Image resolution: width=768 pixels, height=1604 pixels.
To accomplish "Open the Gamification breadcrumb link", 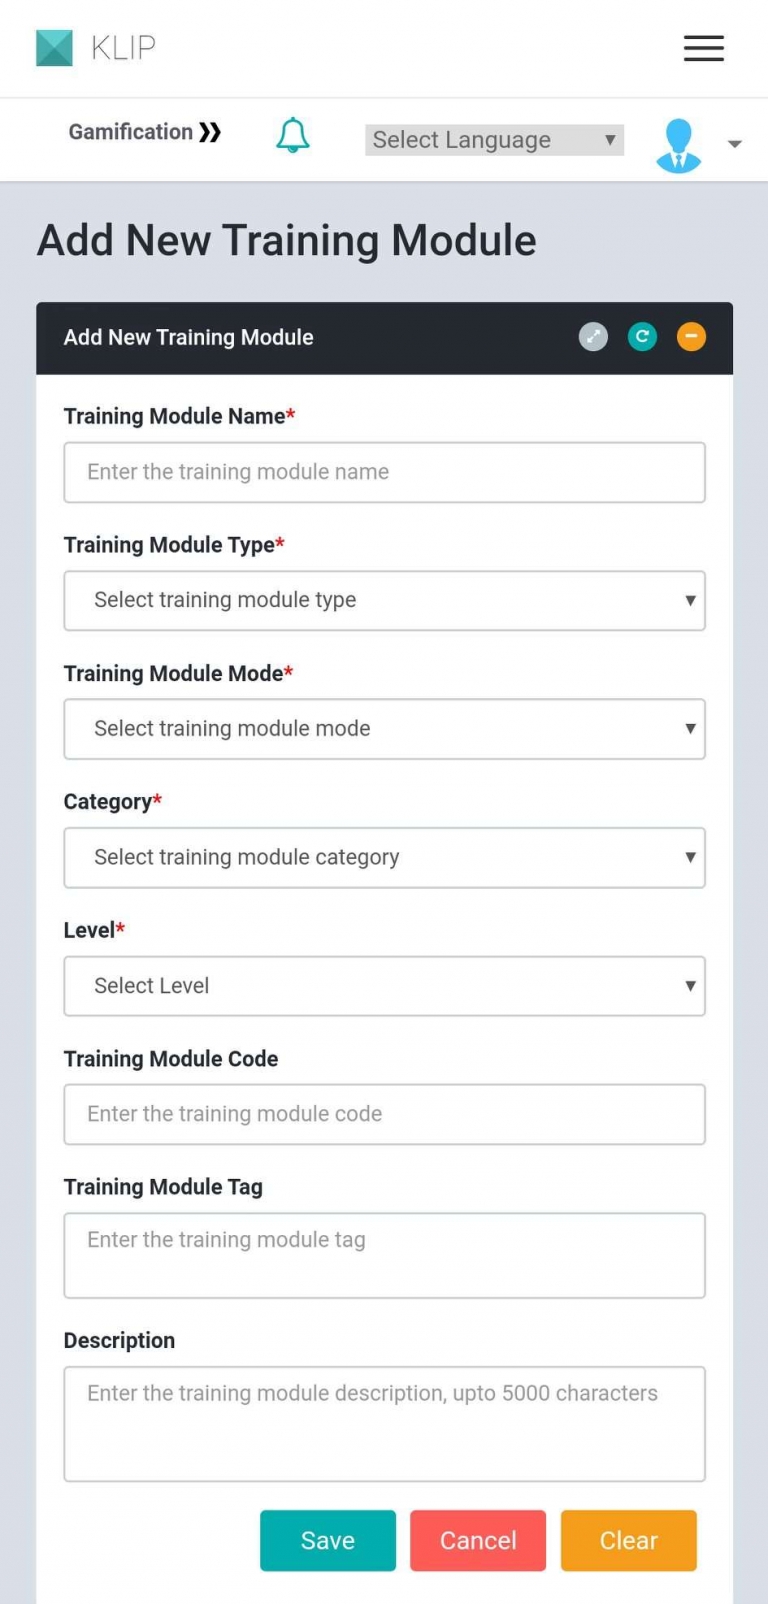I will tap(130, 132).
